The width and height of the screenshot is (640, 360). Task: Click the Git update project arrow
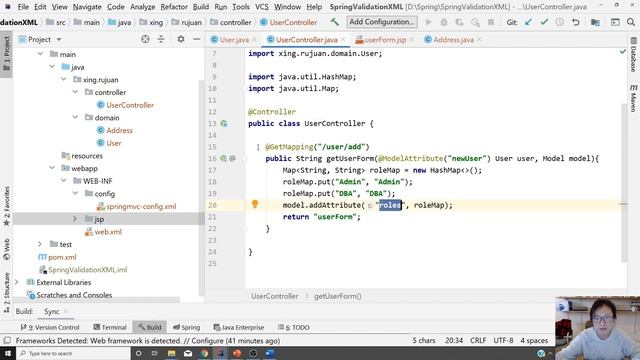tap(529, 22)
